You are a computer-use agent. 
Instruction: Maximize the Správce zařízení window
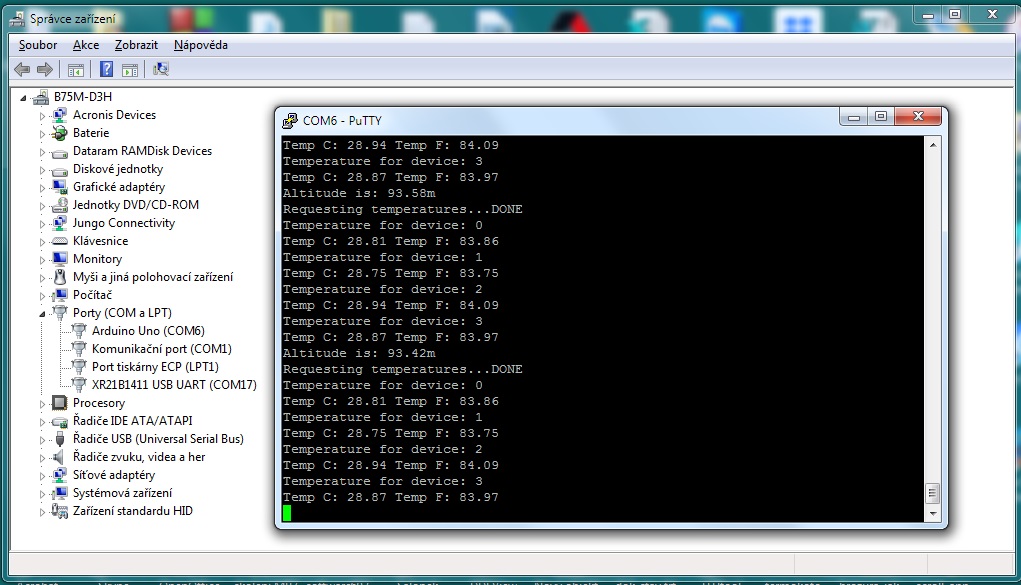tap(955, 14)
